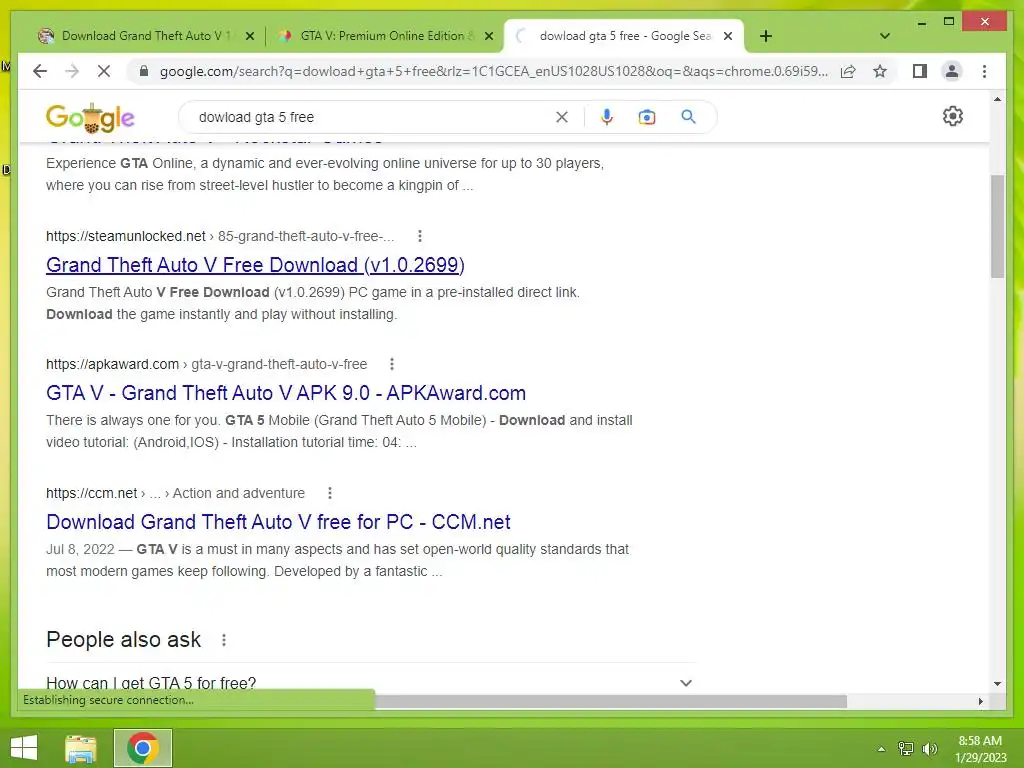View site security lock info
Image resolution: width=1024 pixels, height=768 pixels.
click(144, 71)
